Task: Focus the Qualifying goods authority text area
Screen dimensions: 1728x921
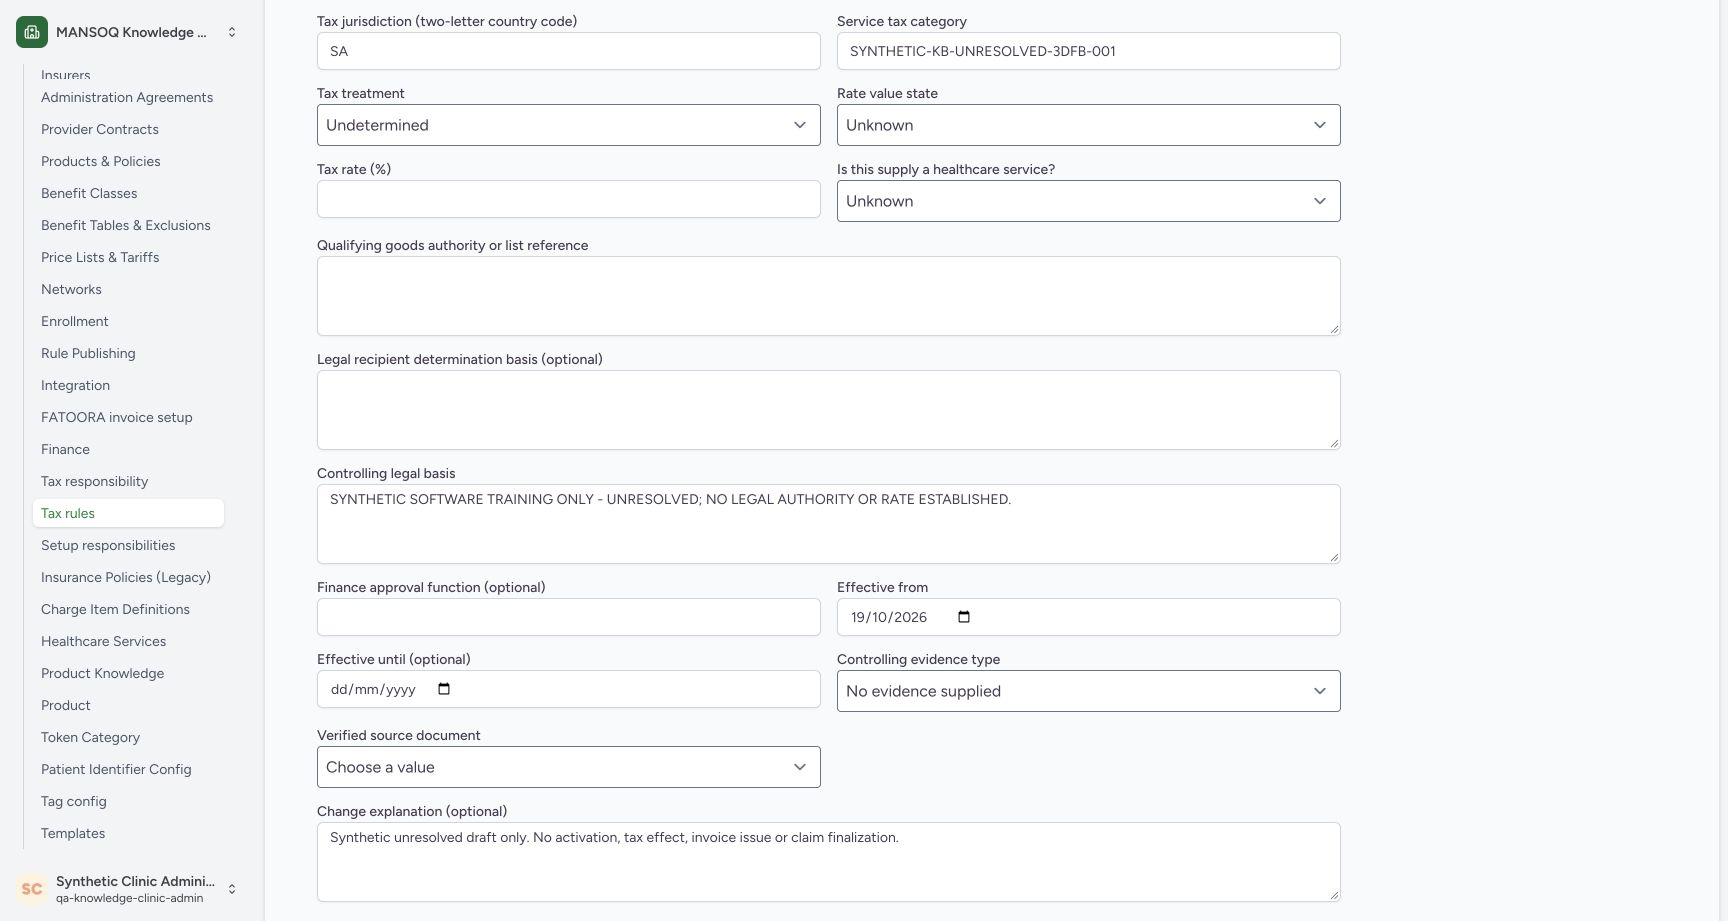Action: (x=828, y=296)
